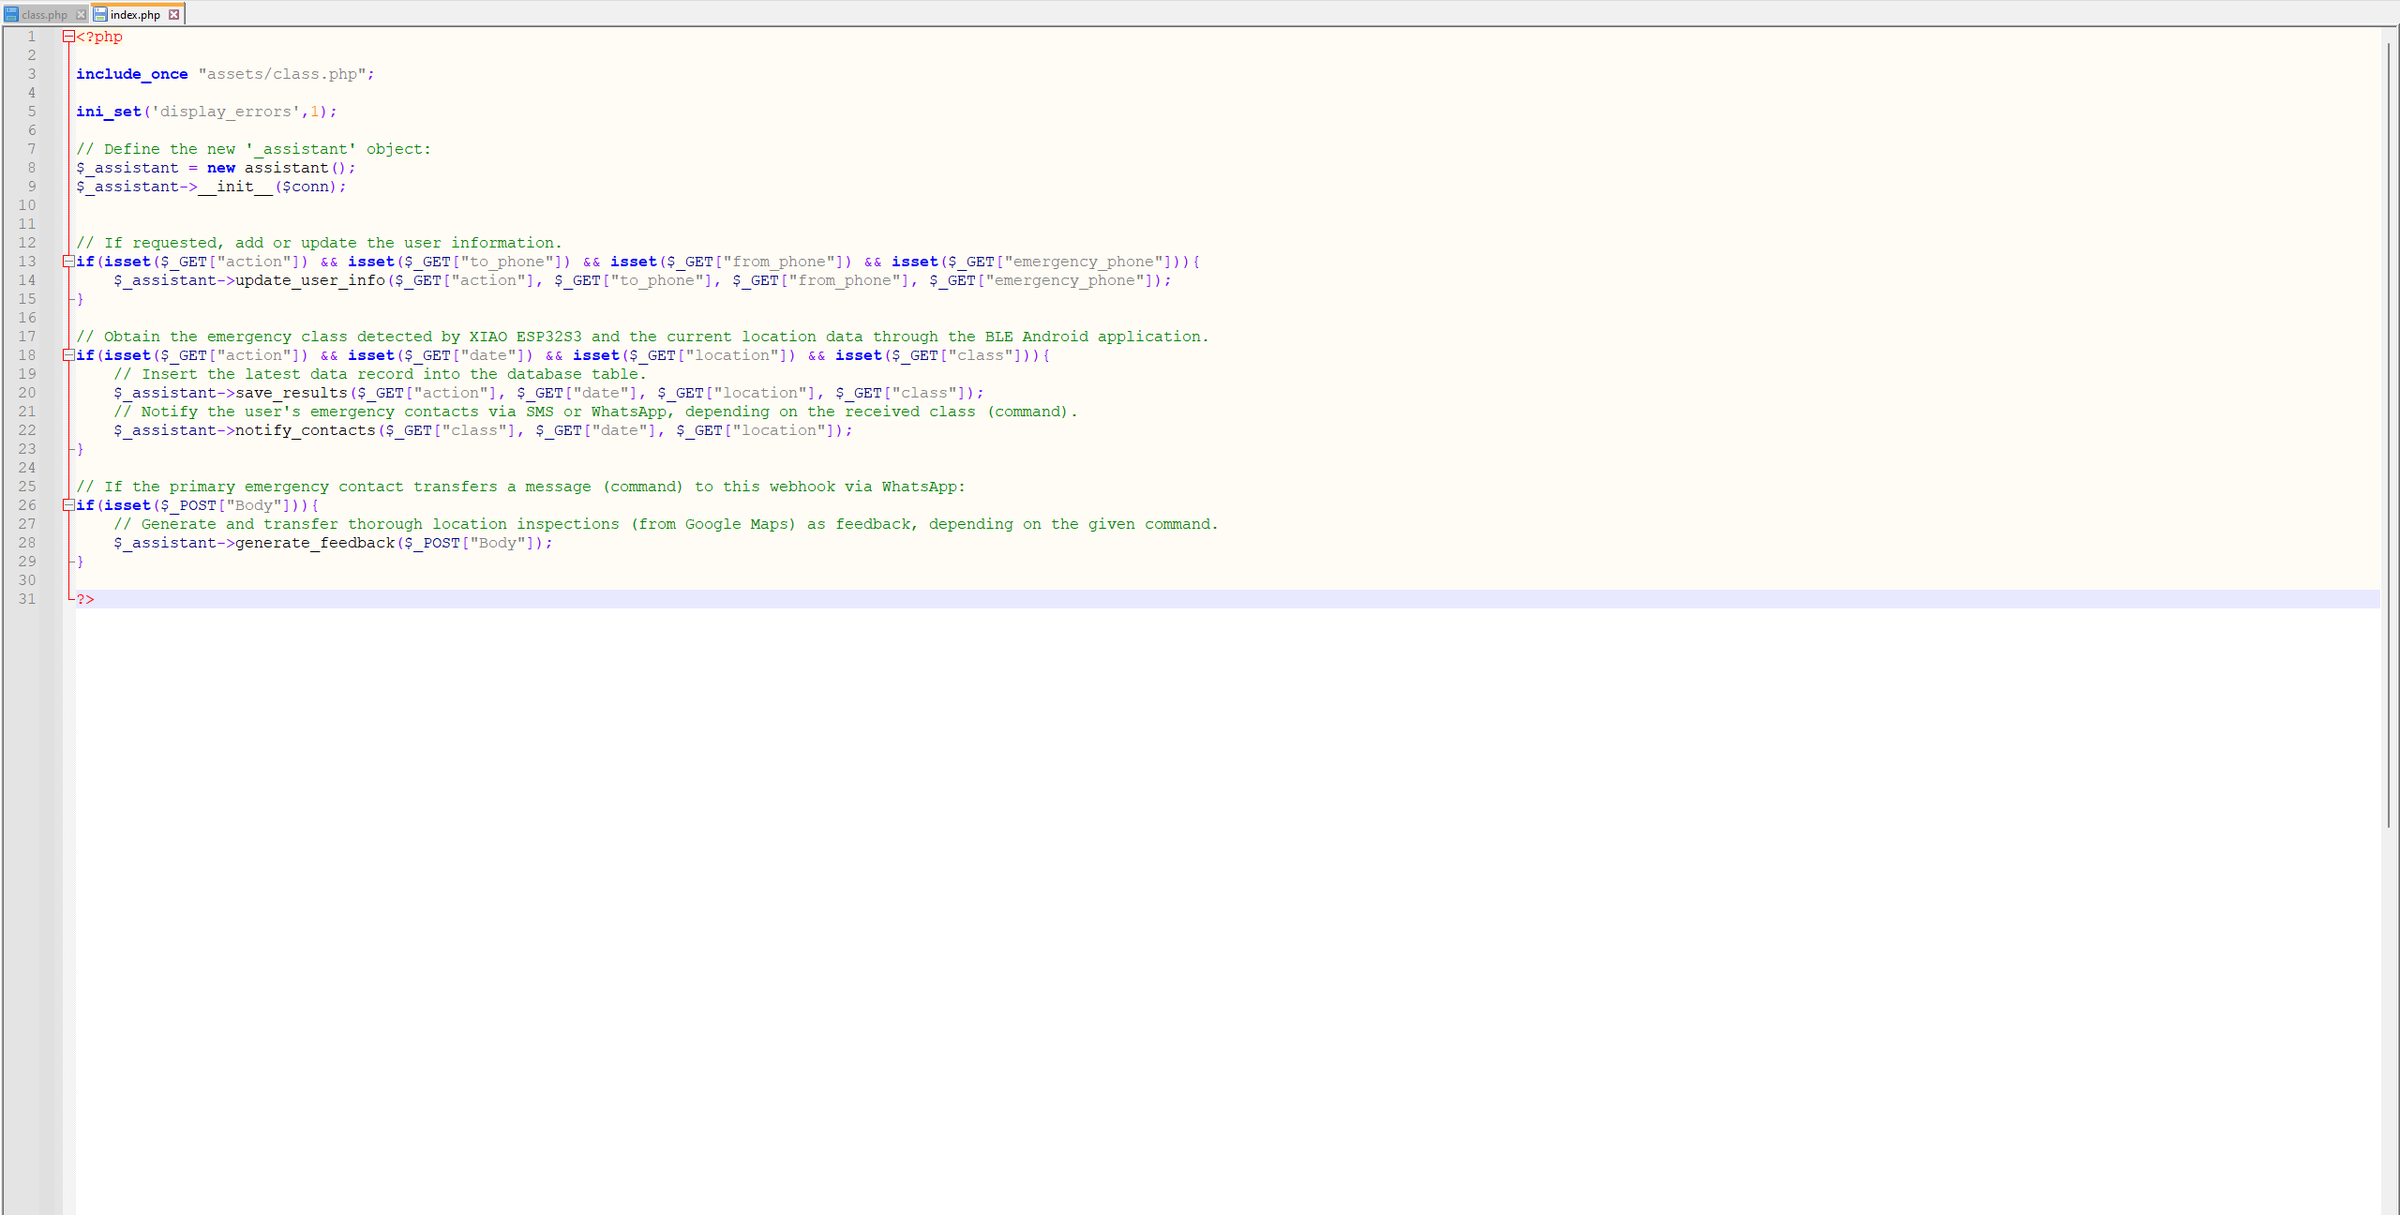Click the "new assistant()" expression on line 8
Viewport: 2400px width, 1215px height.
tap(281, 168)
